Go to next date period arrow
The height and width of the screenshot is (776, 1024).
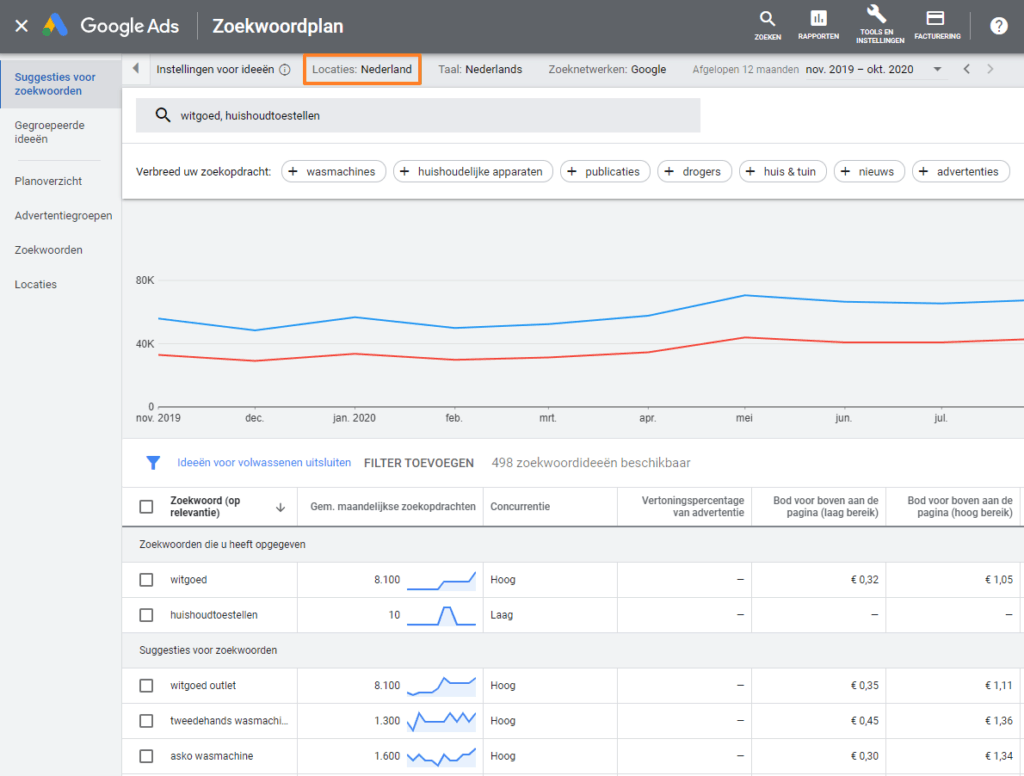click(x=990, y=69)
